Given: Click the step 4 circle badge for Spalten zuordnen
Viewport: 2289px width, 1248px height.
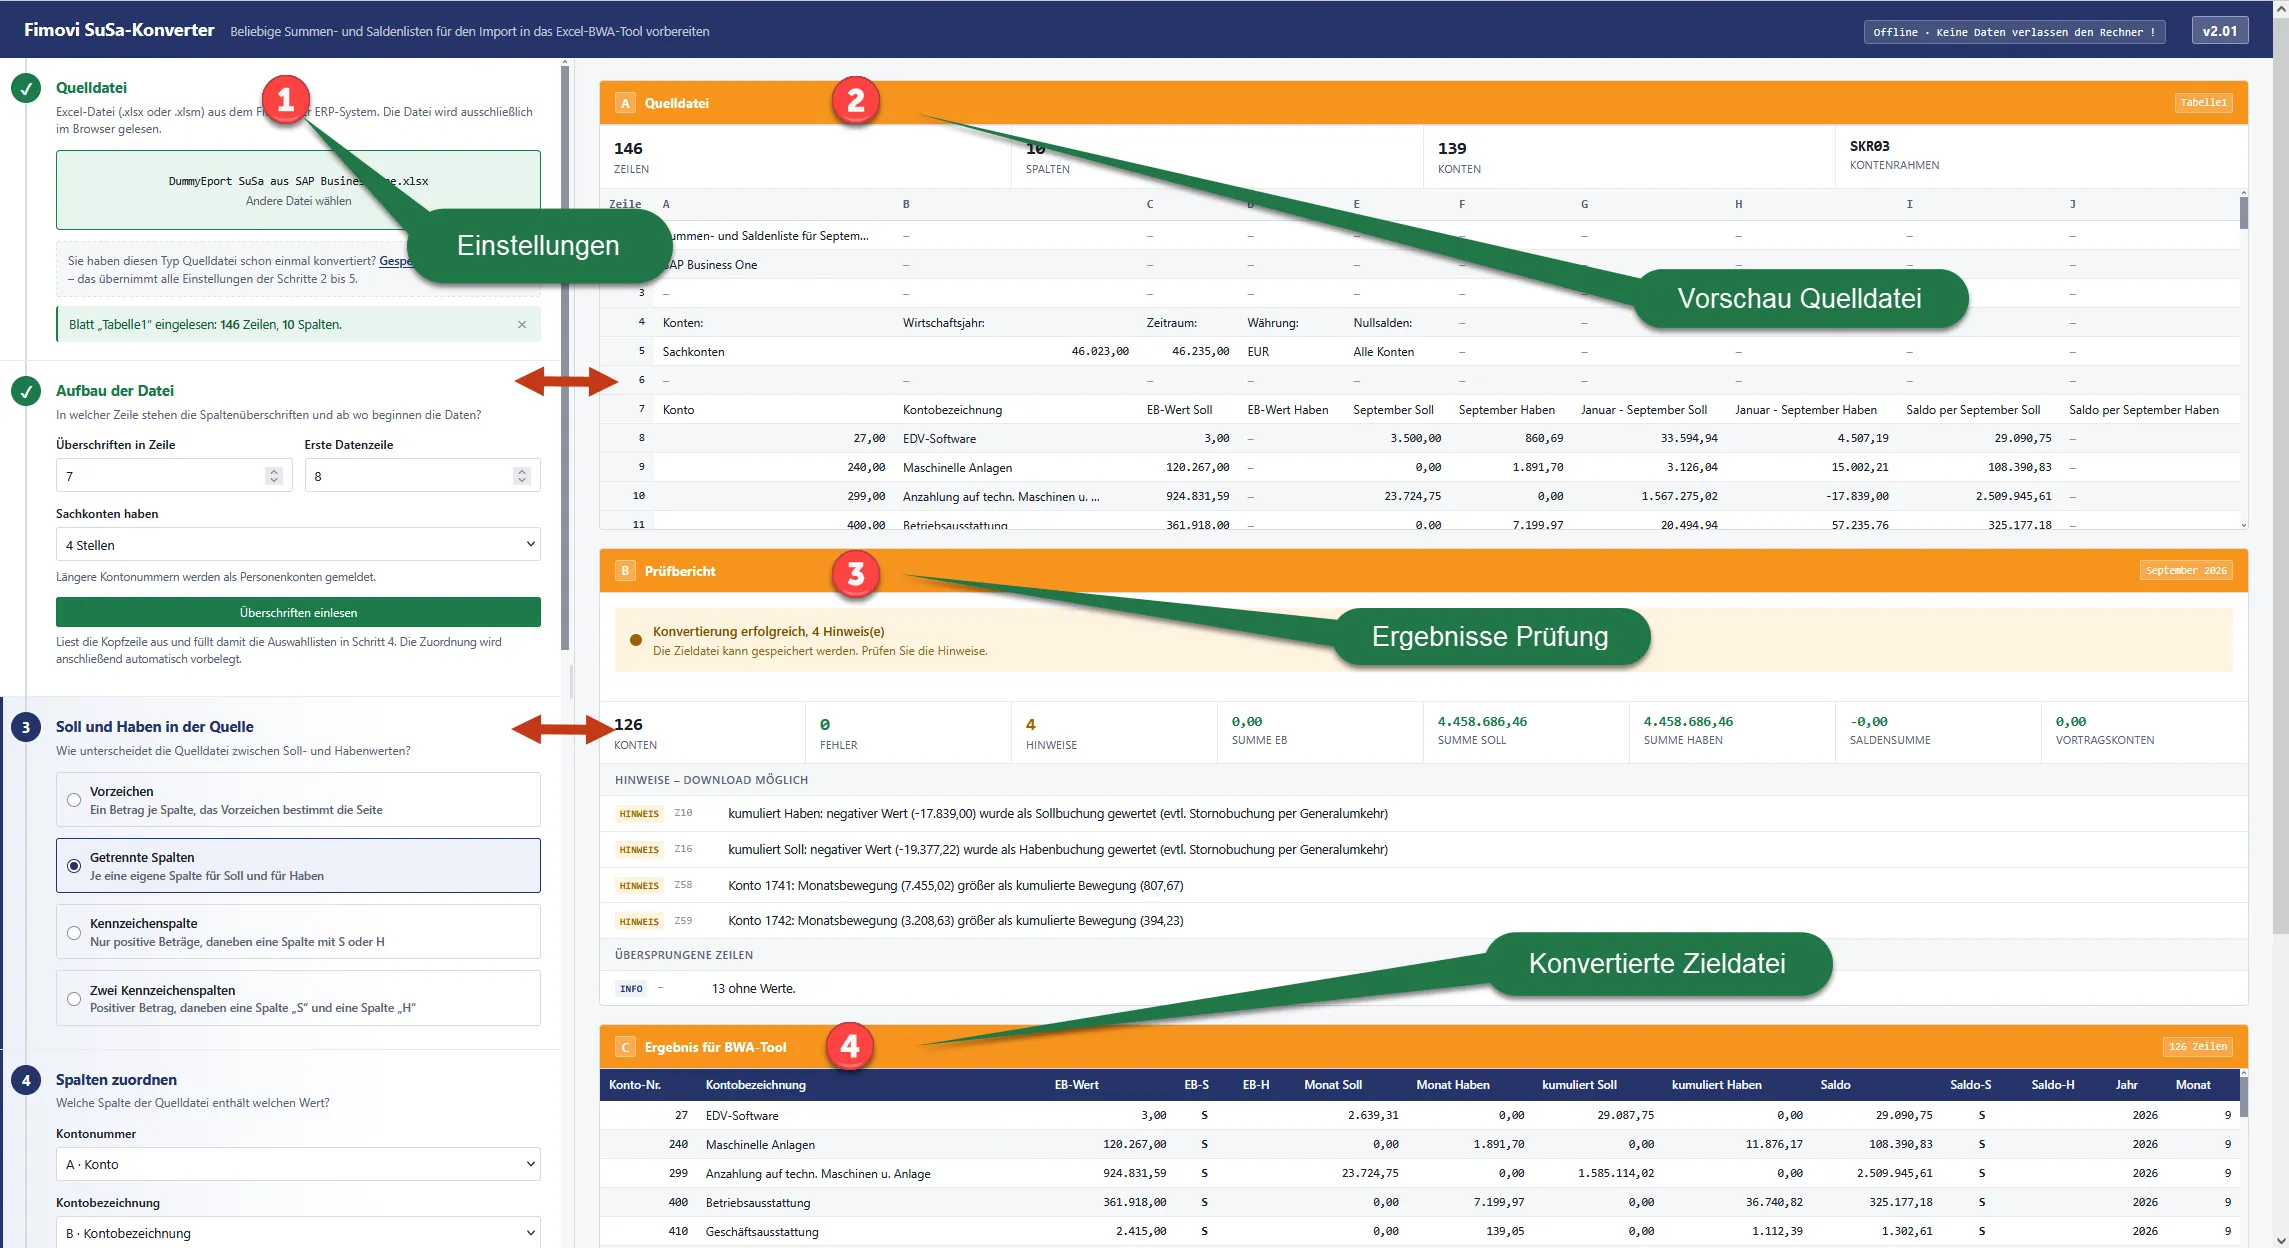Looking at the screenshot, I should (26, 1080).
